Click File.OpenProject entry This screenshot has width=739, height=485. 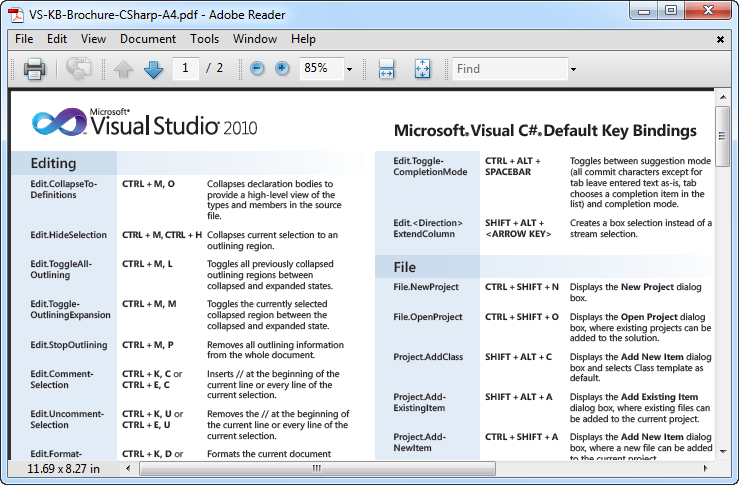point(427,317)
